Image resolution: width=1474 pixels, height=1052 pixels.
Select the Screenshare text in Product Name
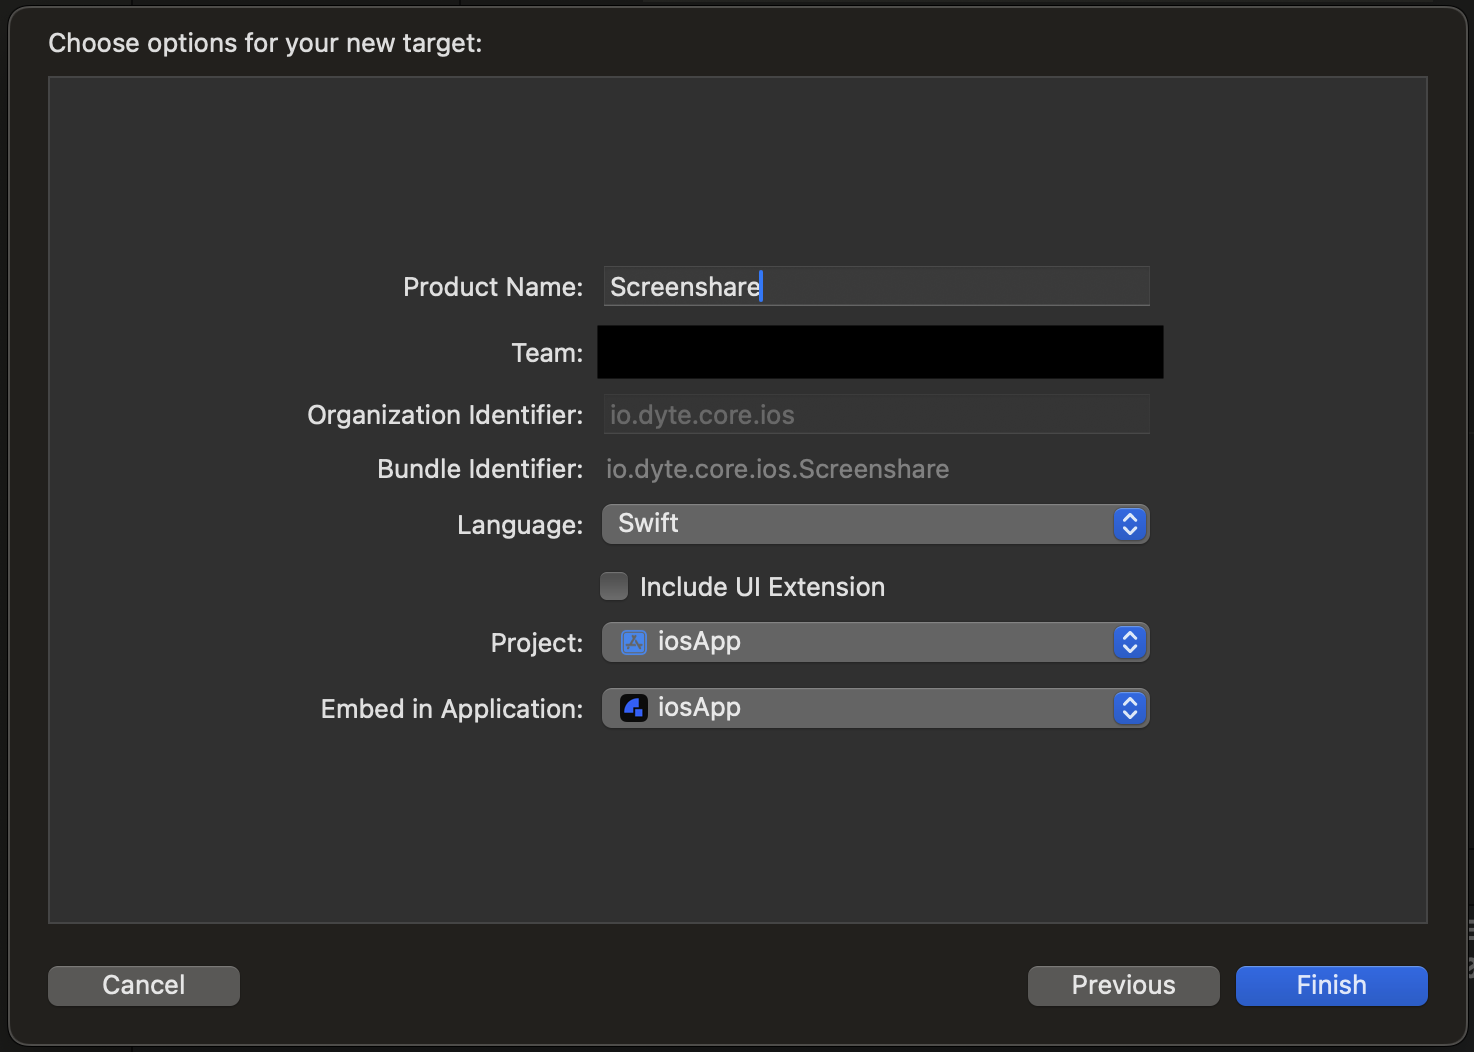(684, 286)
